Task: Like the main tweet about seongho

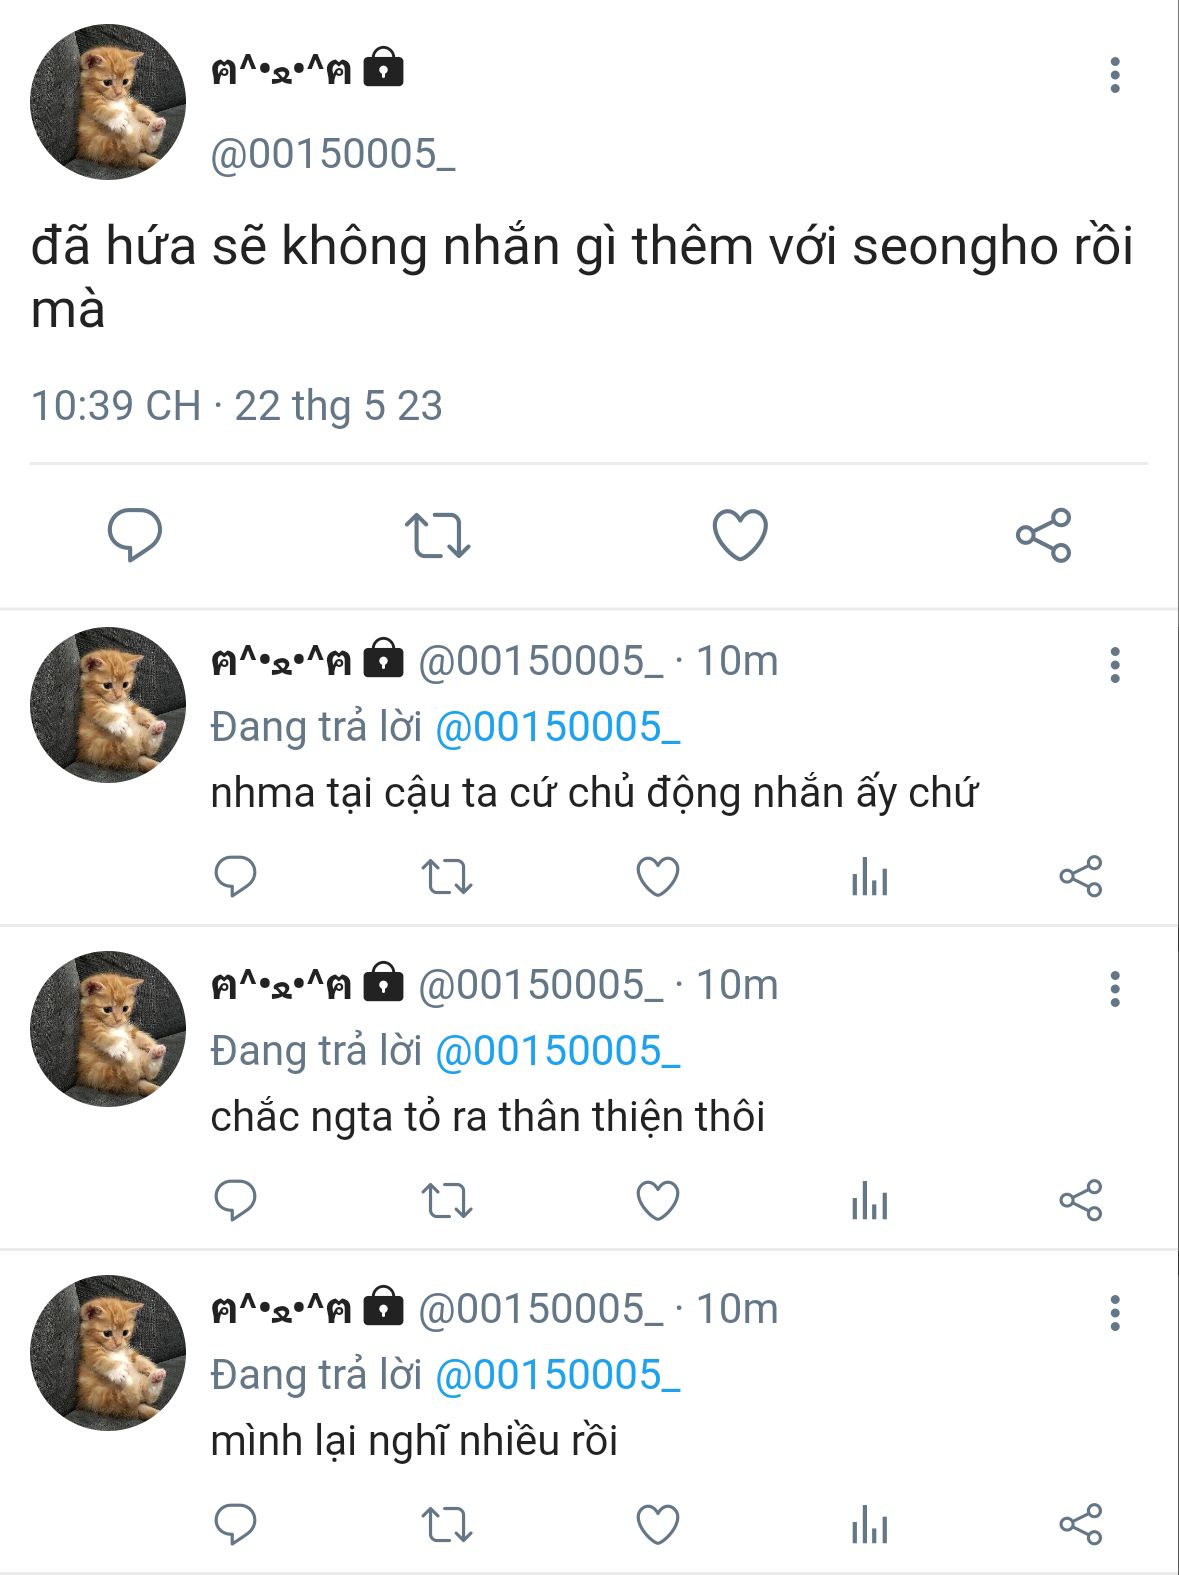Action: [740, 535]
